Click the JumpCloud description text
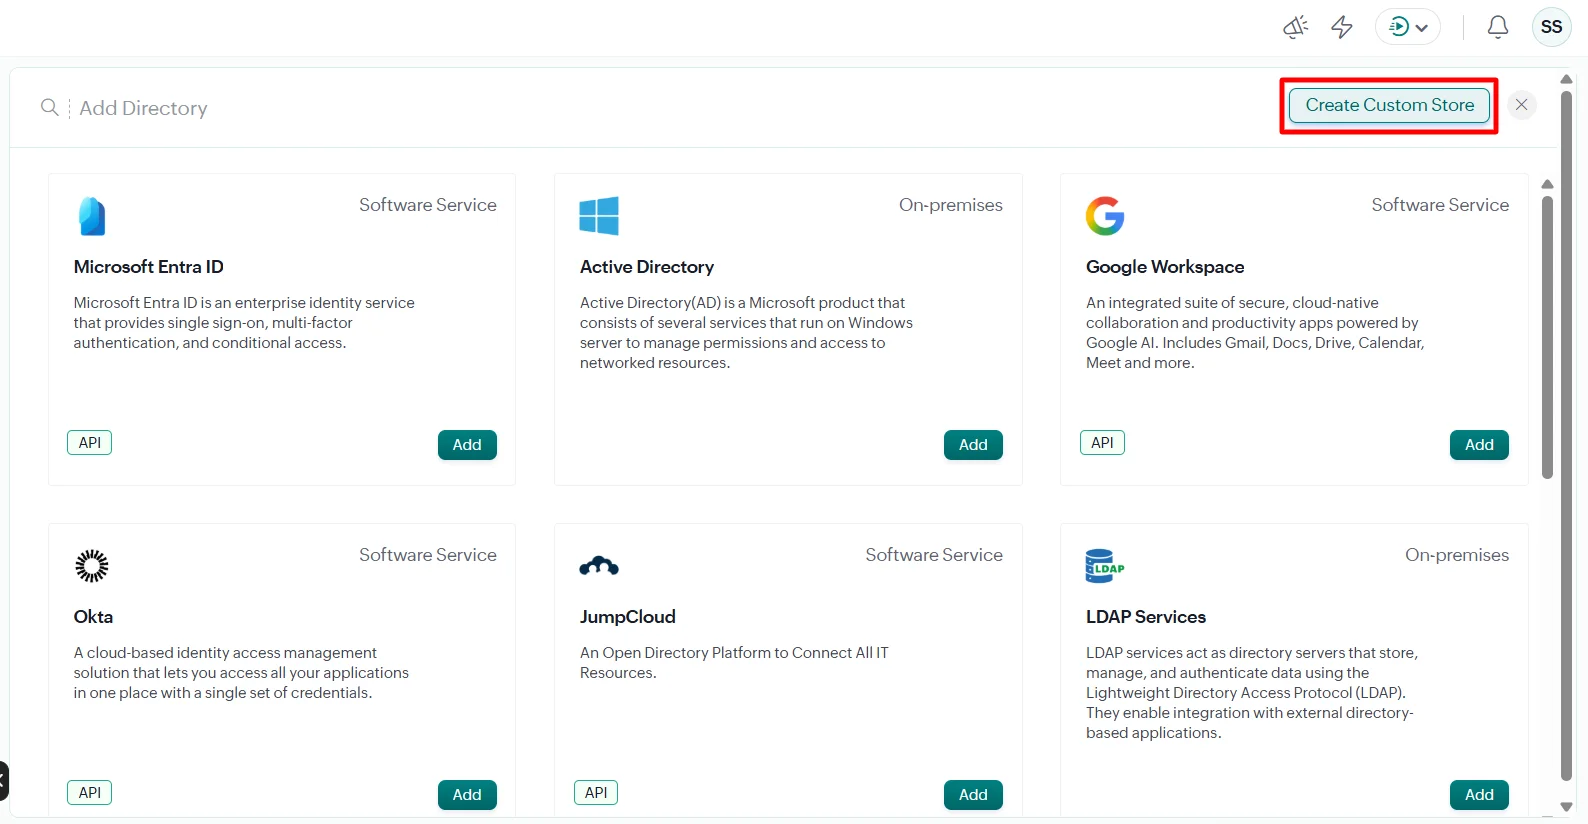 pyautogui.click(x=734, y=663)
